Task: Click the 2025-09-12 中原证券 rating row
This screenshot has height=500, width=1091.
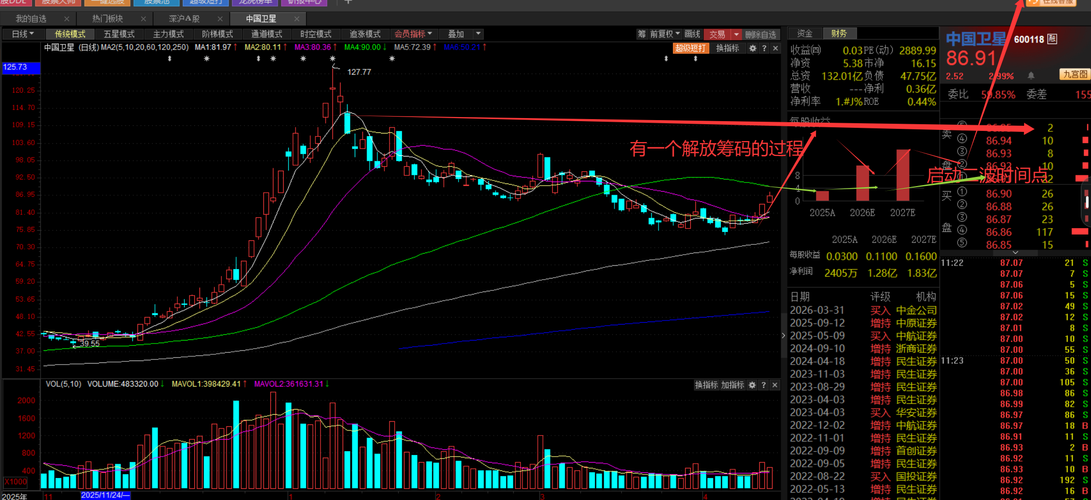Action: [x=863, y=323]
